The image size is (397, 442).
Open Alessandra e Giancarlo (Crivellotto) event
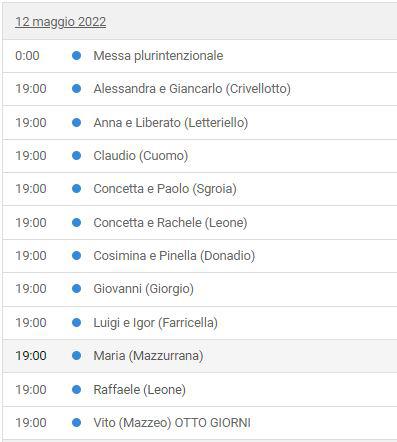(x=192, y=89)
